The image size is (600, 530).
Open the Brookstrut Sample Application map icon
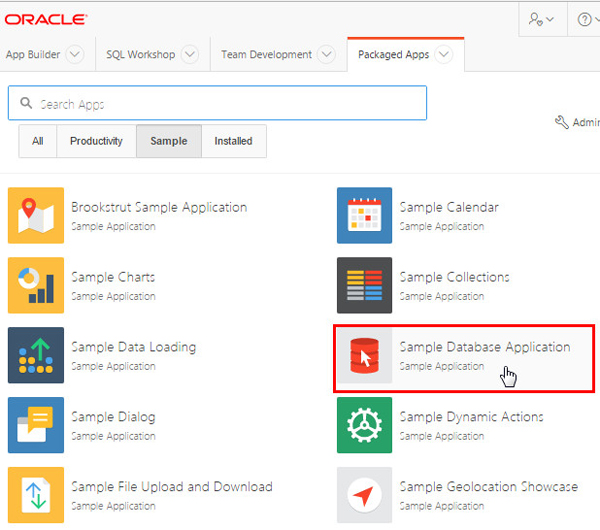click(36, 215)
